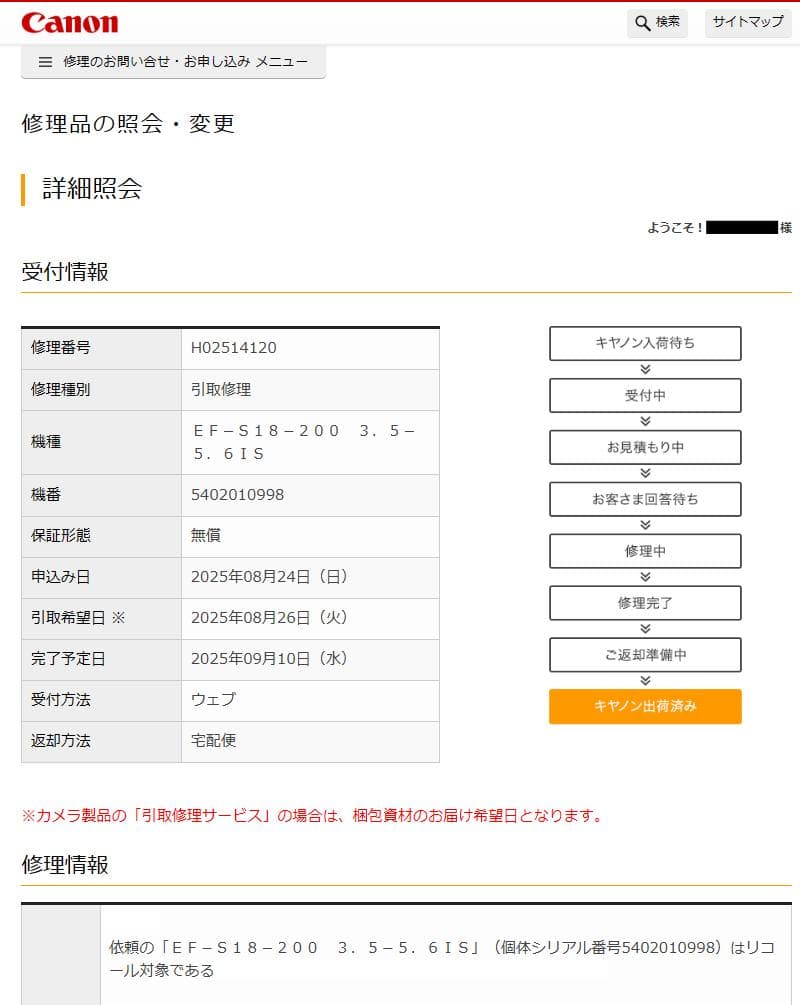800x1005 pixels.
Task: Open the hamburger menu icon
Action: 45,62
